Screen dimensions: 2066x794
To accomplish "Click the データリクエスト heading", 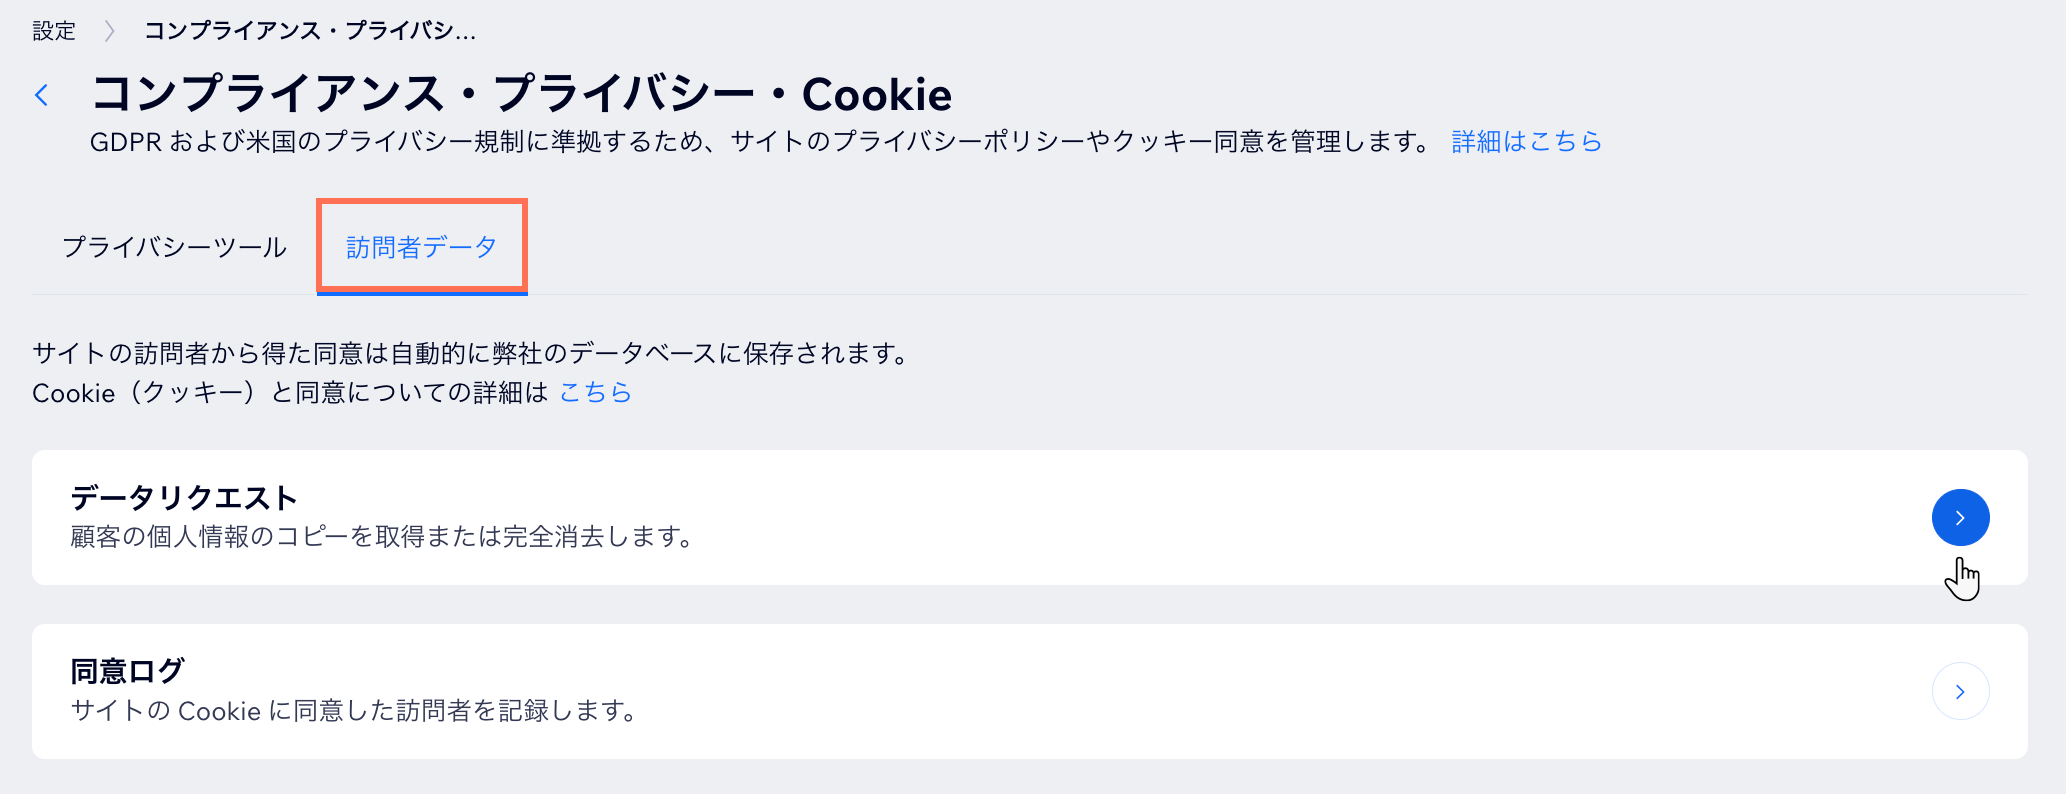I will [184, 497].
